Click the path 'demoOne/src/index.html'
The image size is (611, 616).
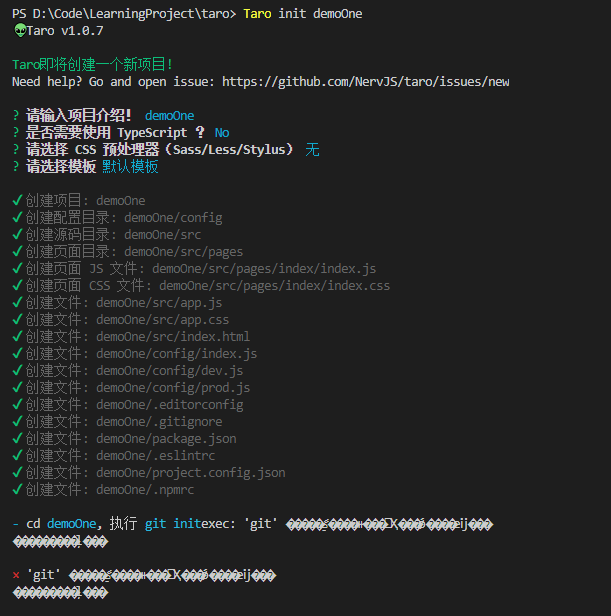click(173, 337)
